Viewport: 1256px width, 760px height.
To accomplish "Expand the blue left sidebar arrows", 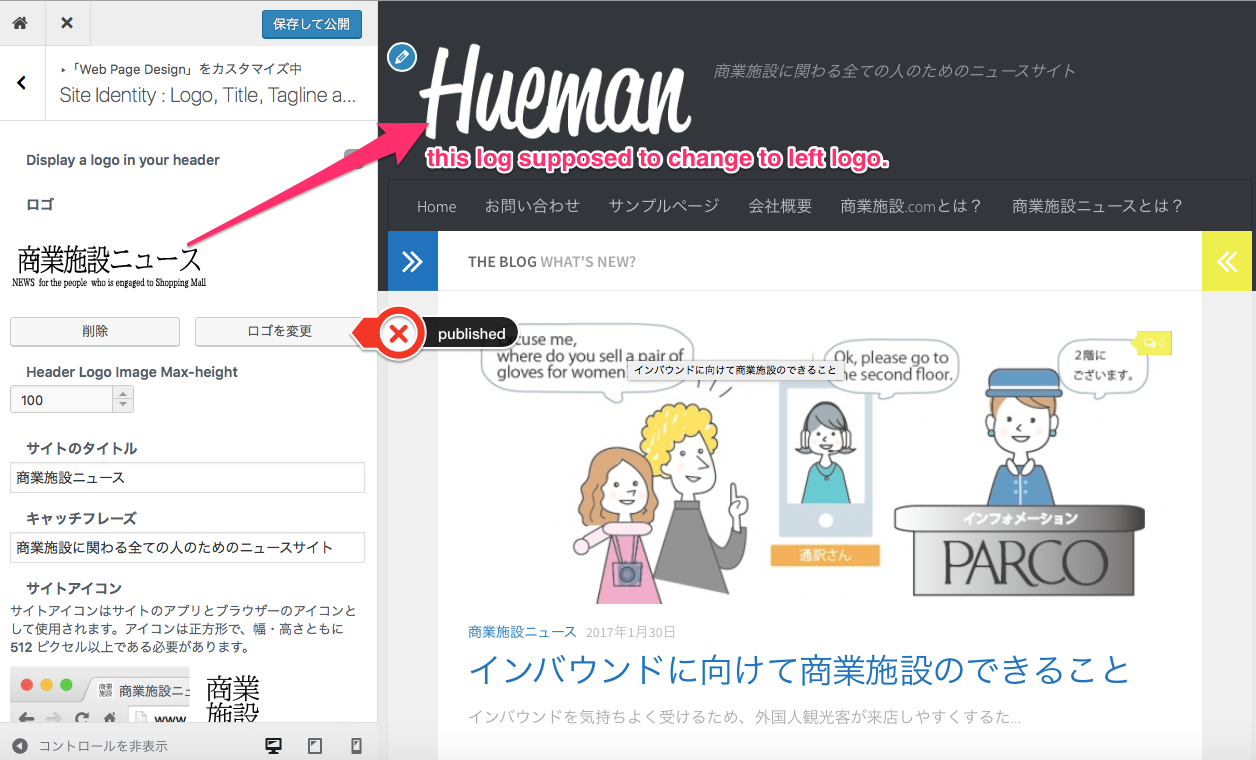I will (x=413, y=261).
